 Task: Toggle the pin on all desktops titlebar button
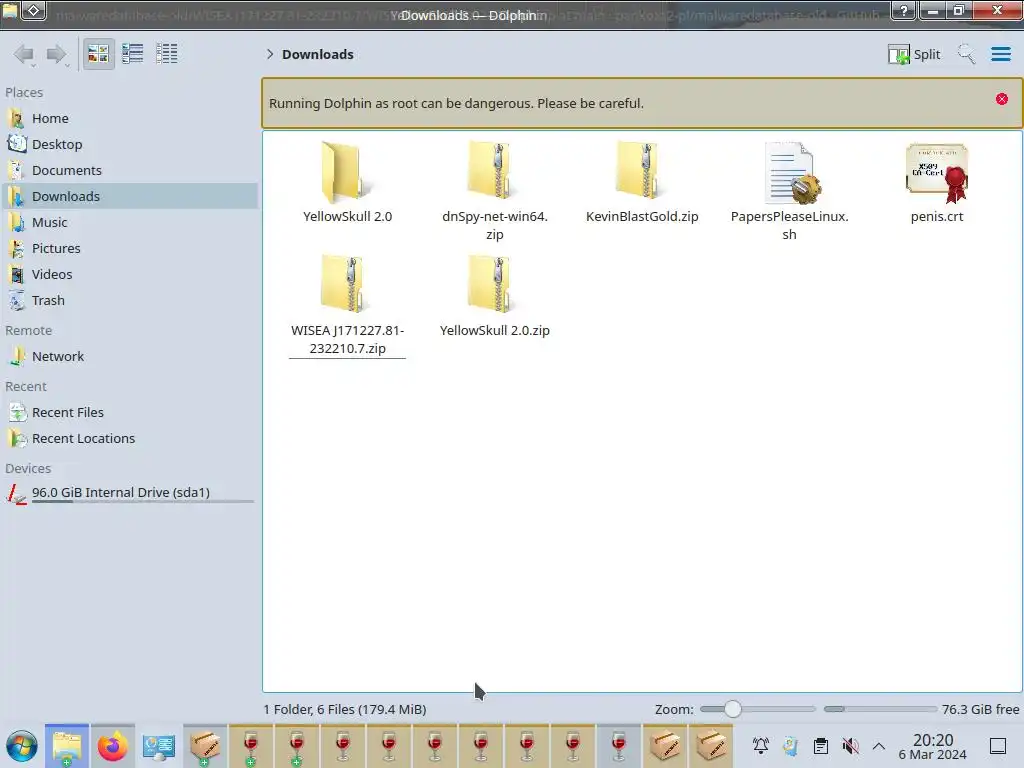(x=34, y=10)
